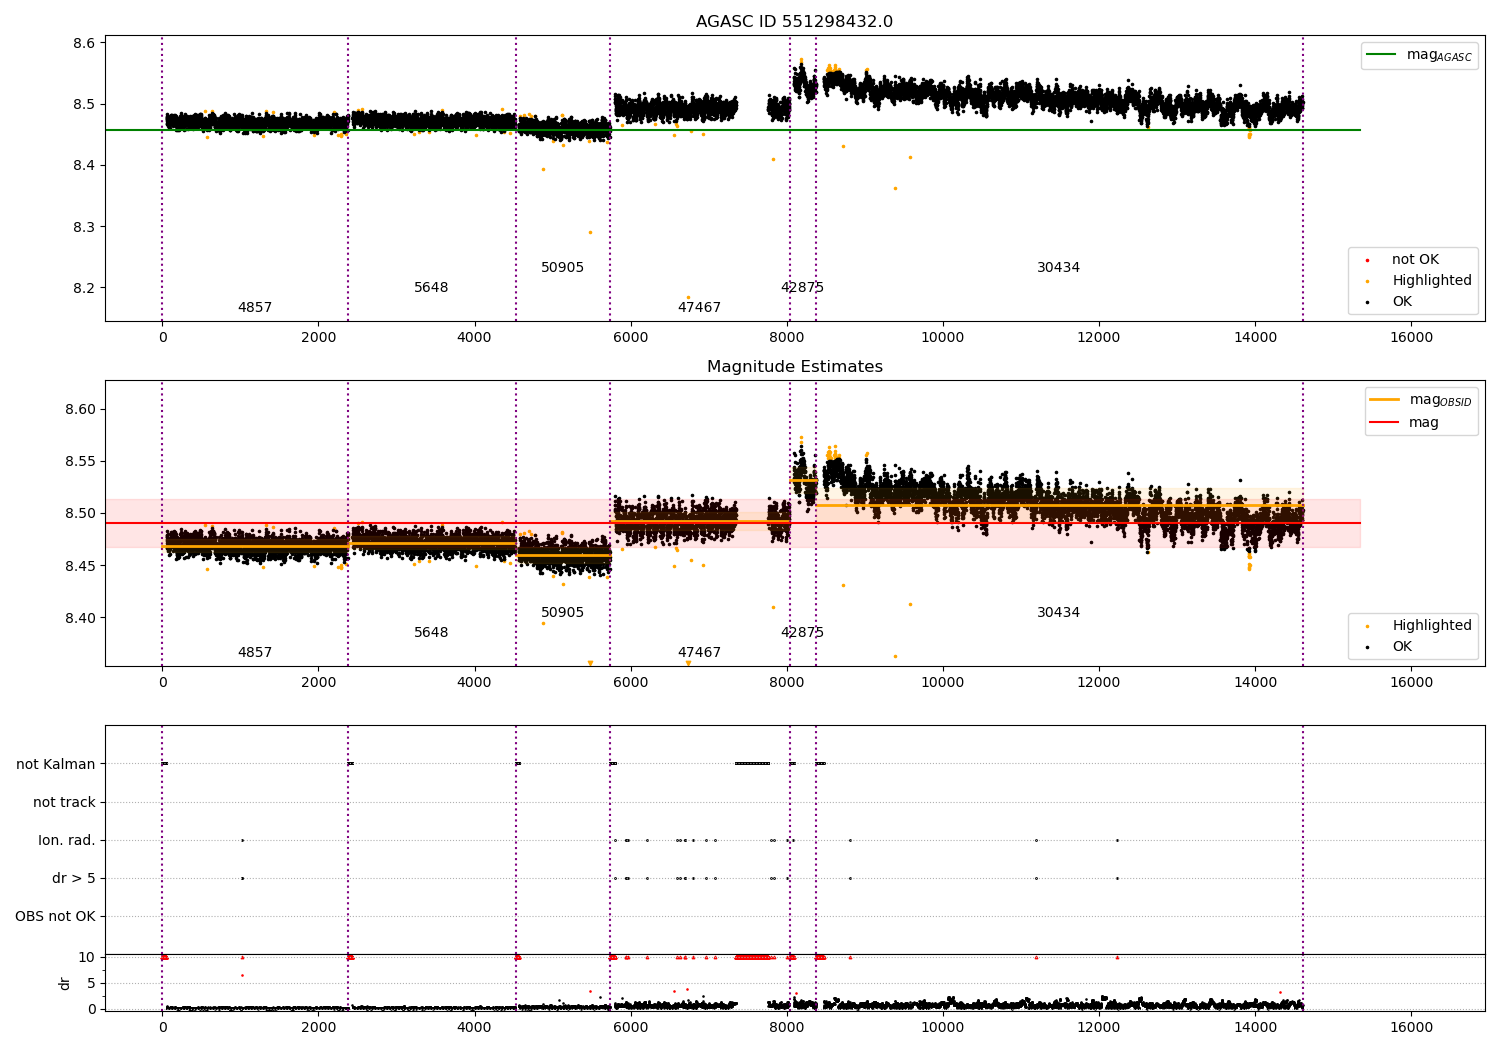Click the '8.6' y-axis tick label
Viewport: 1500px width, 1050px height.
(84, 44)
